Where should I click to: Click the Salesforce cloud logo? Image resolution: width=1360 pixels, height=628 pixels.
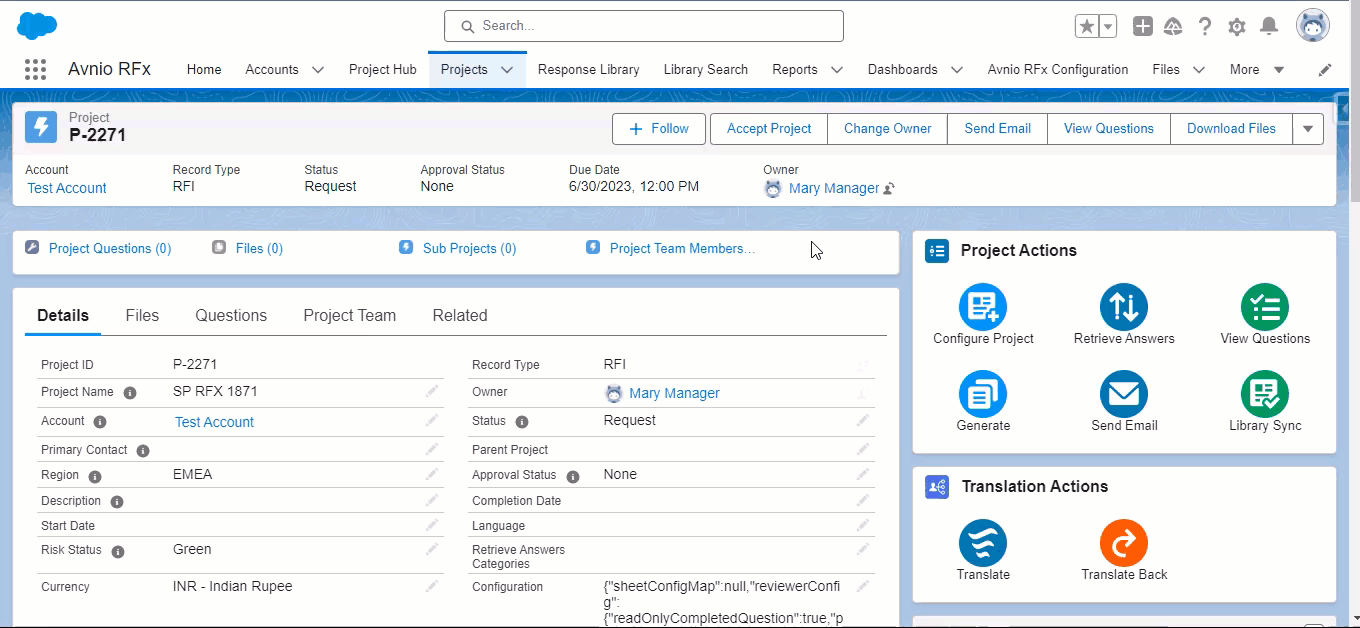tap(37, 26)
